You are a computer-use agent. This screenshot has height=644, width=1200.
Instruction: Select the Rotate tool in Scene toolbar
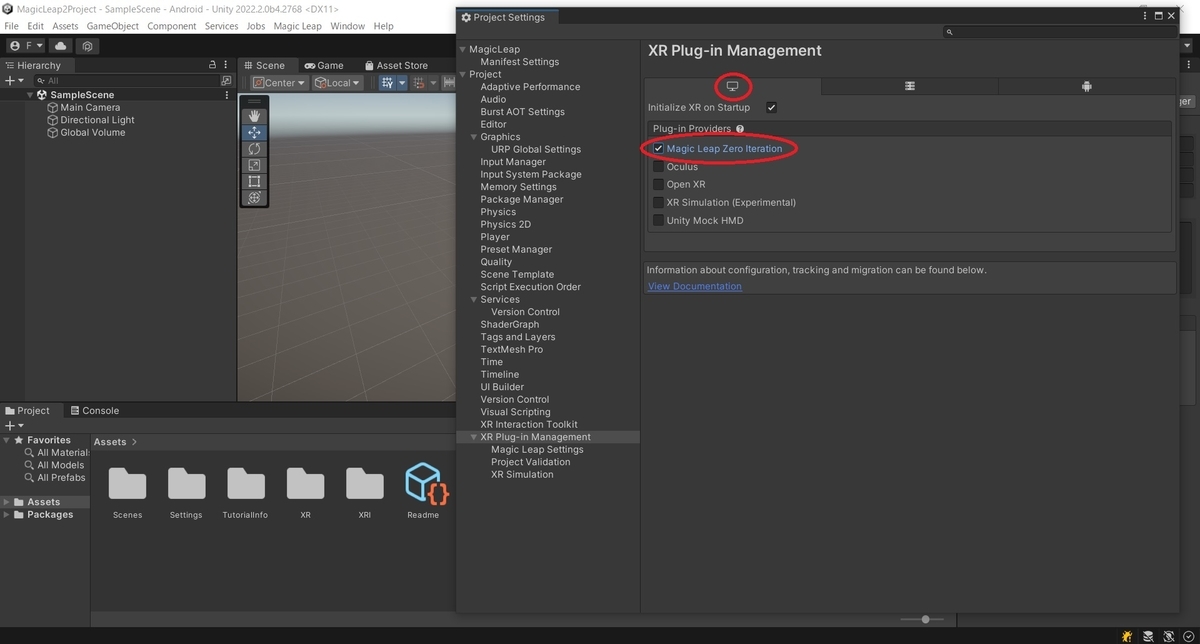coord(254,149)
